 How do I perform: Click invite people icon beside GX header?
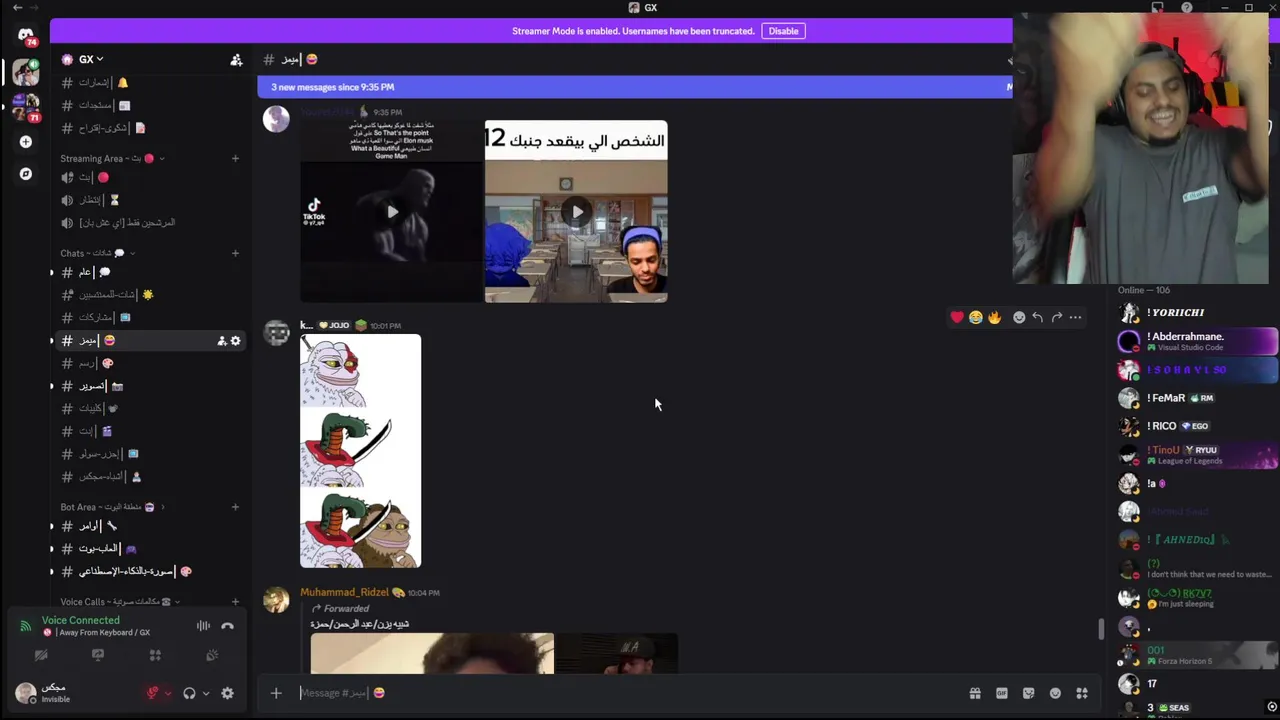click(236, 60)
